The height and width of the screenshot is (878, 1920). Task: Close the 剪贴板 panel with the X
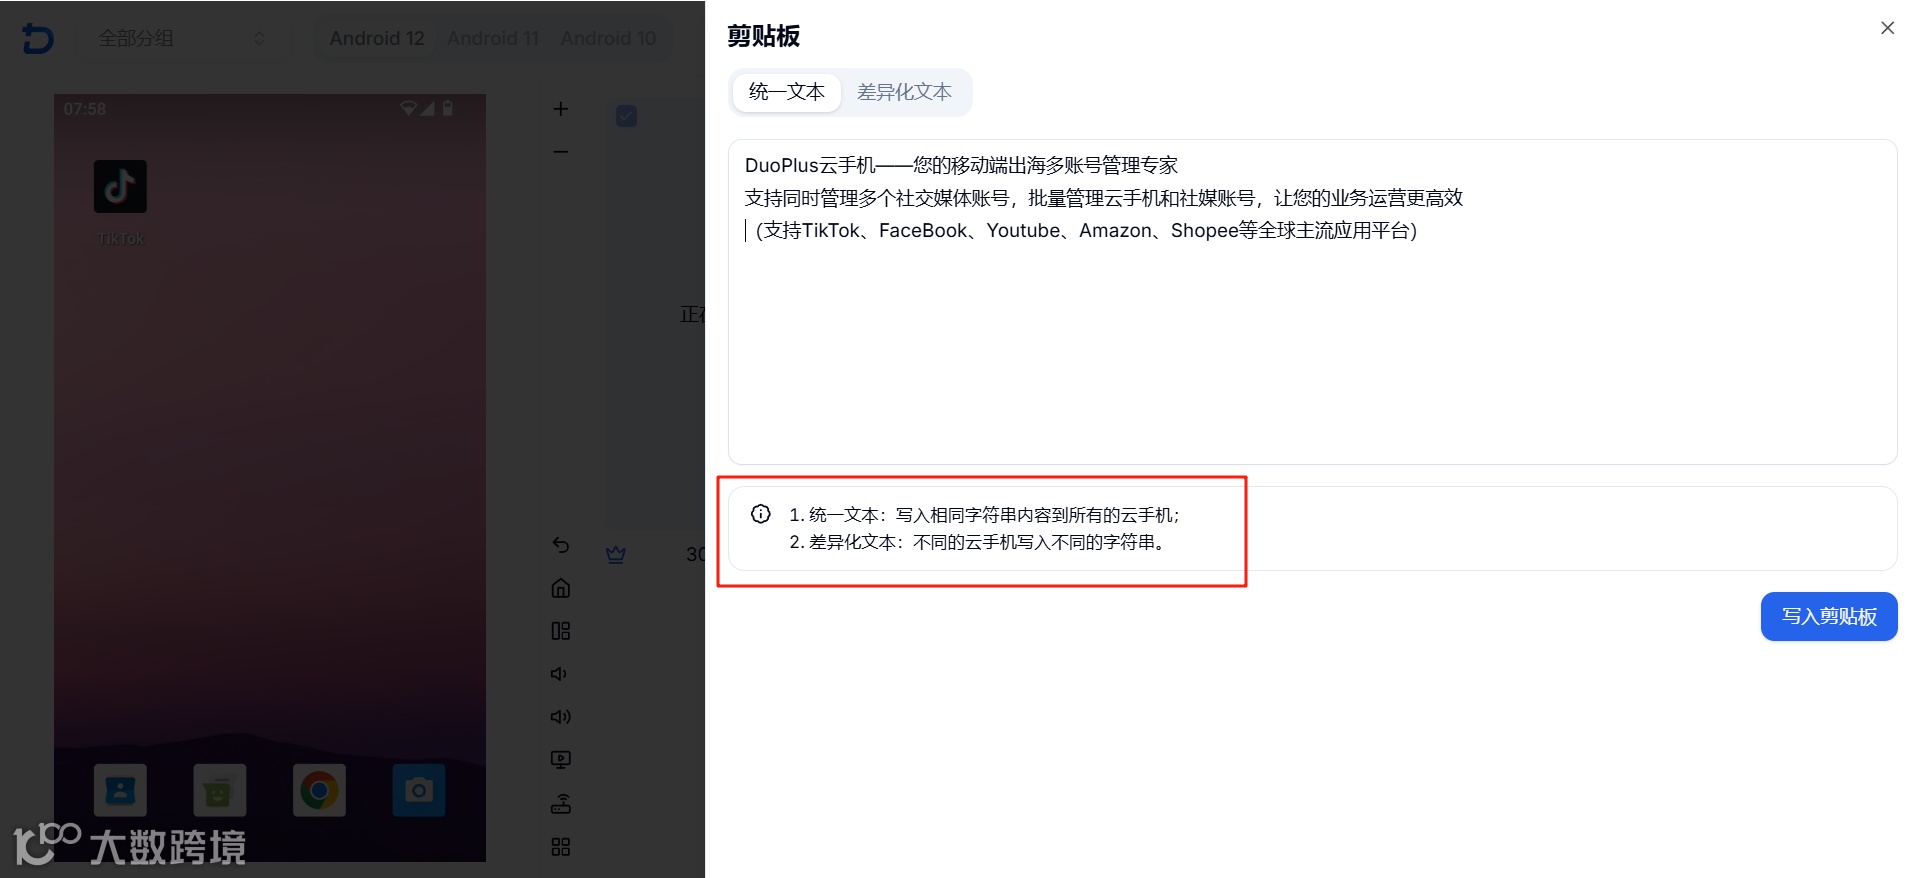point(1887,28)
